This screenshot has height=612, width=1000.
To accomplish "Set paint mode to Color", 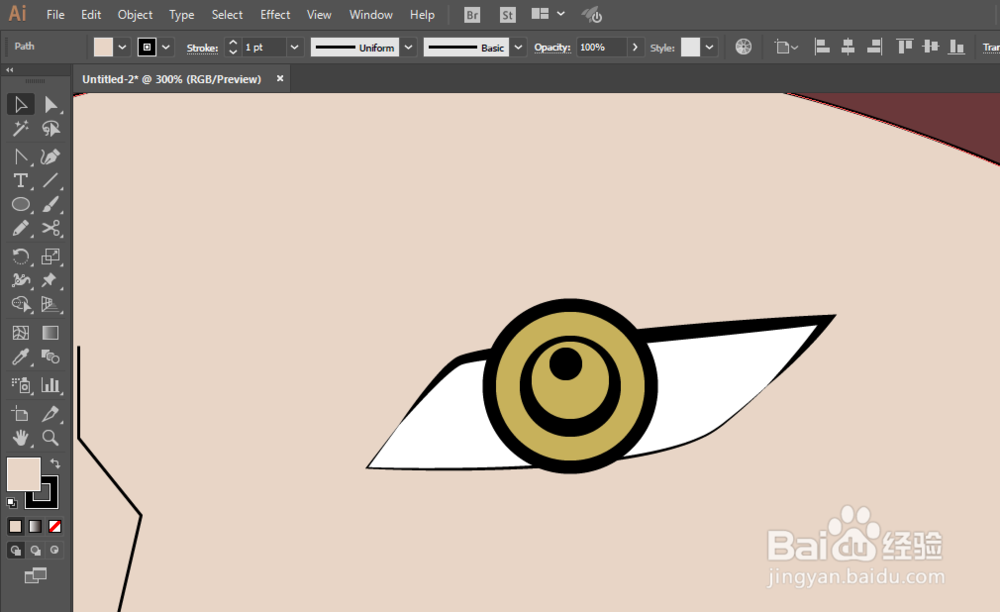I will point(15,527).
